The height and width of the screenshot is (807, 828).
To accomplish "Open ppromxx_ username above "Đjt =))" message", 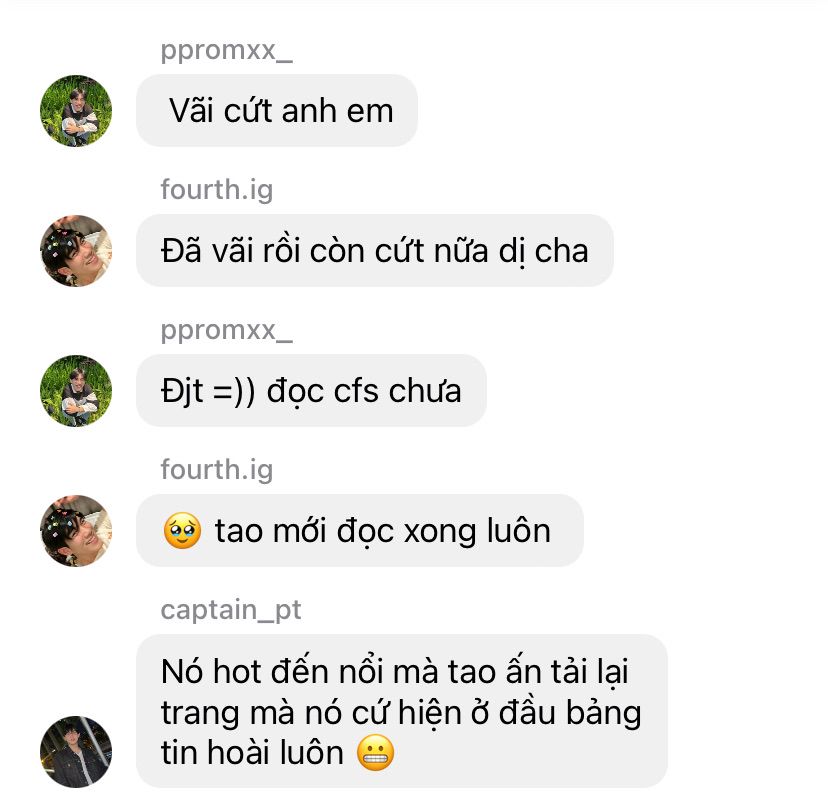I will tap(227, 331).
